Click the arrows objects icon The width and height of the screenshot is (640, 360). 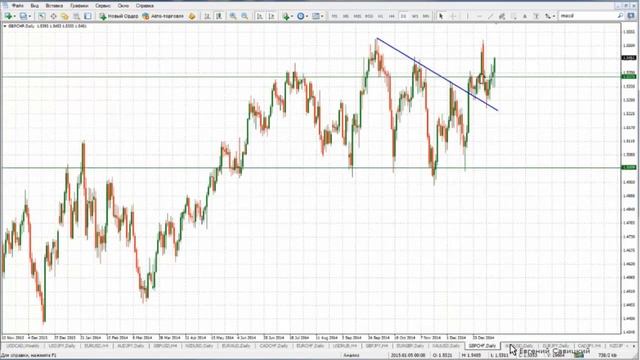coord(547,16)
